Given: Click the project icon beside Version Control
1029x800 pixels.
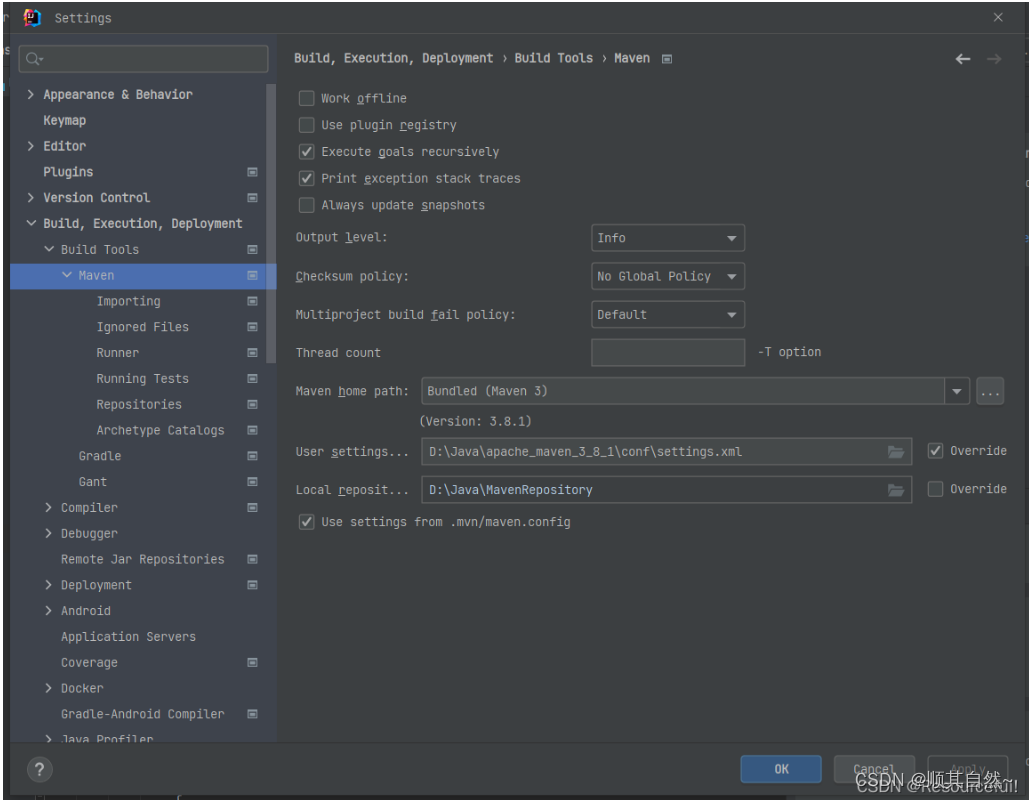Looking at the screenshot, I should click(252, 198).
